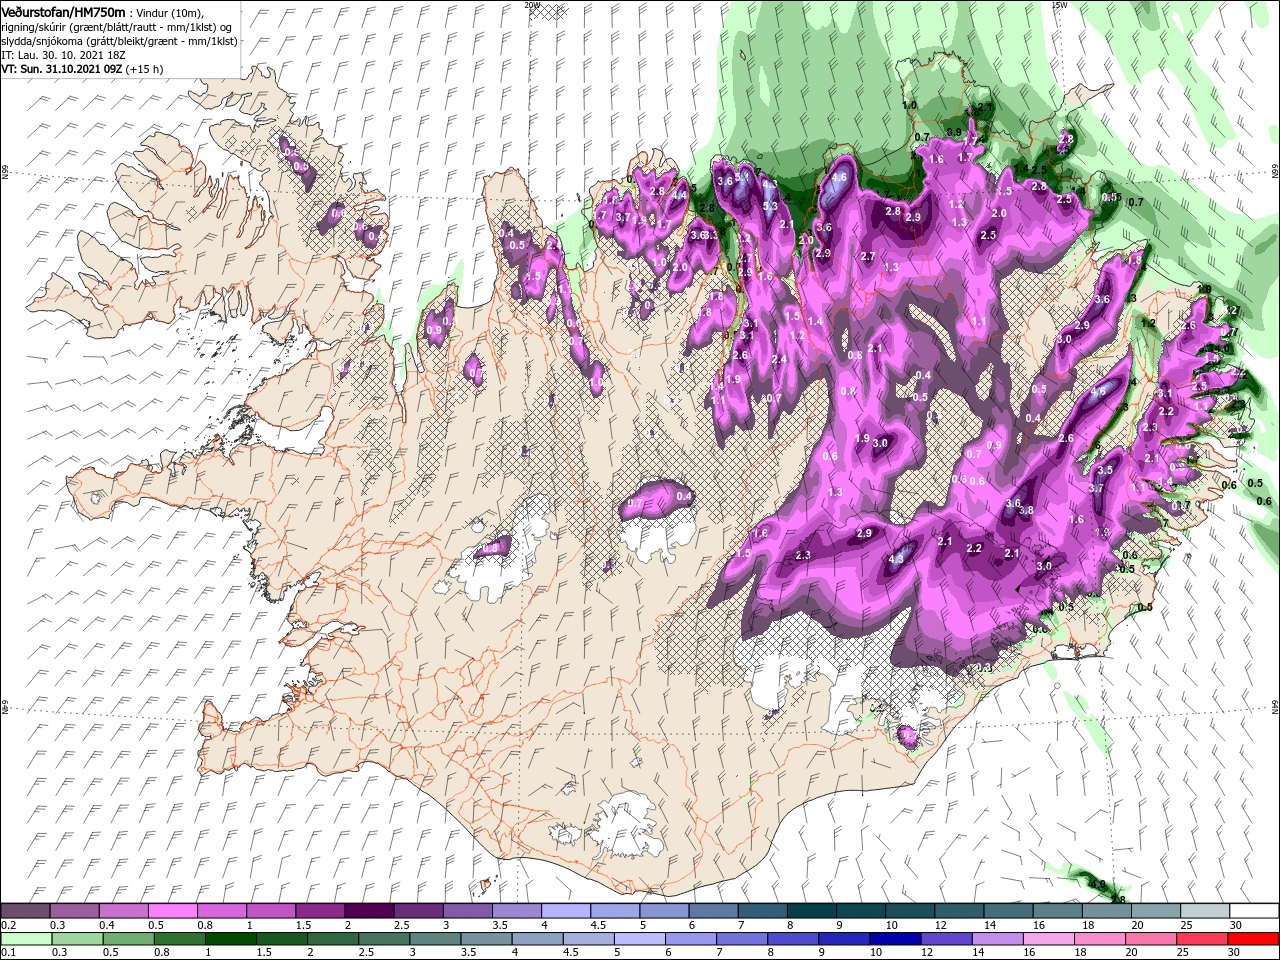
Task: Click the 25 label under the snow scale
Action: 1186,925
